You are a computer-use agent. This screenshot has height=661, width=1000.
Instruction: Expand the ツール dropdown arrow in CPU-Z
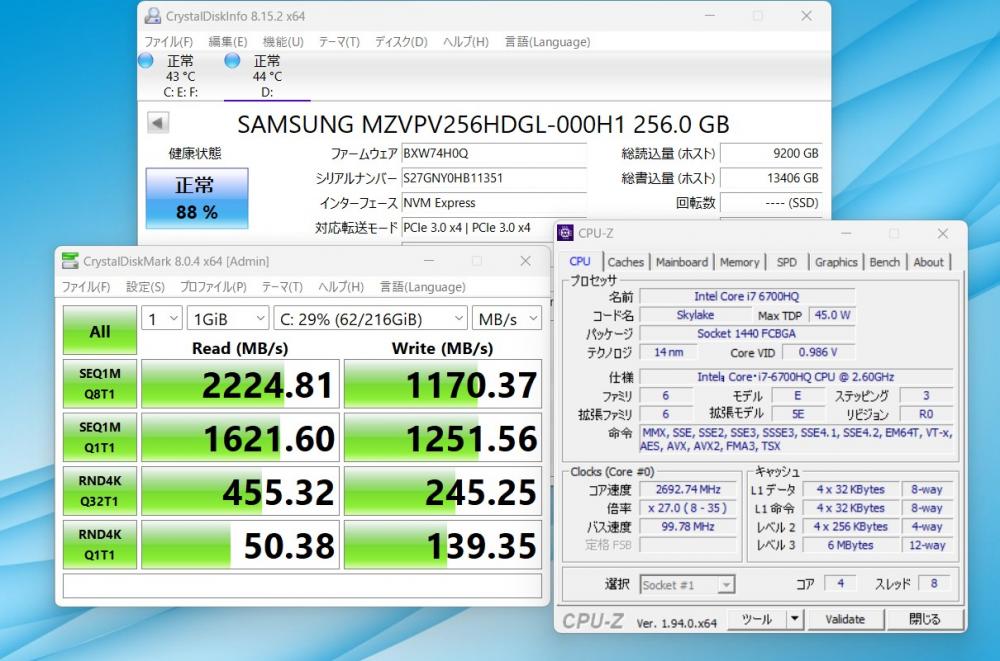795,619
